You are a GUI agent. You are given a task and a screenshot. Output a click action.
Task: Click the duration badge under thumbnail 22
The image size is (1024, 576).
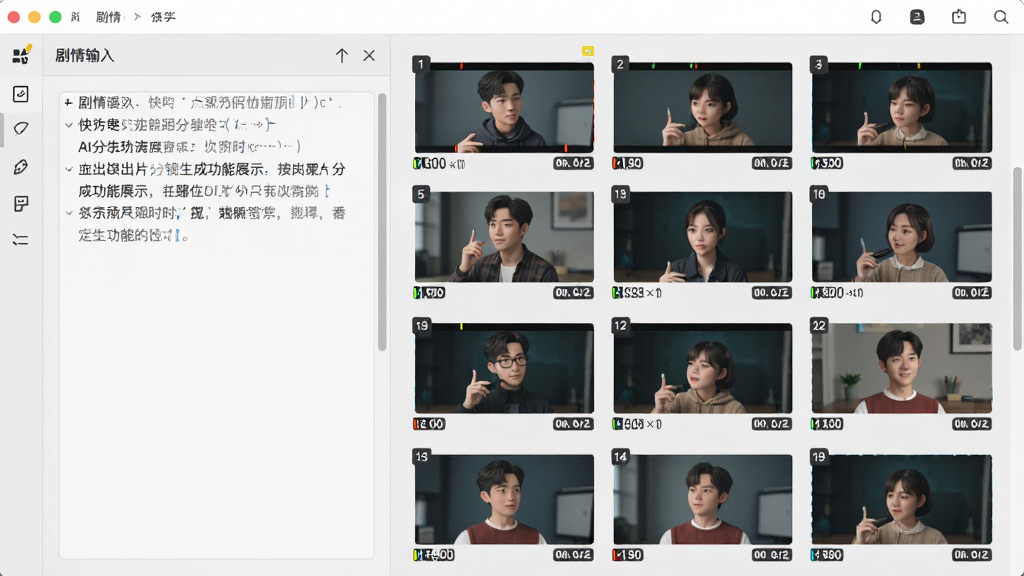click(x=972, y=424)
